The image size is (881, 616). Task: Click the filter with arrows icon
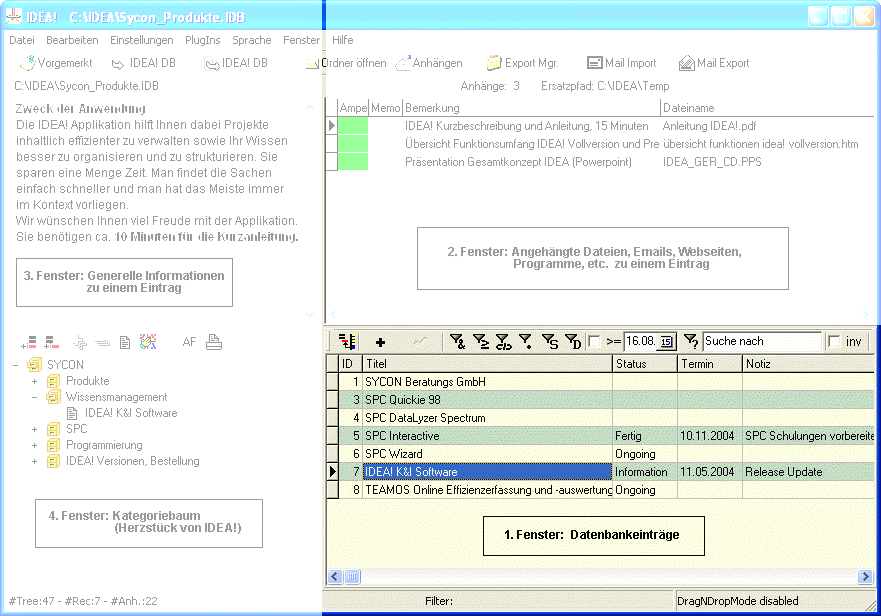click(503, 341)
